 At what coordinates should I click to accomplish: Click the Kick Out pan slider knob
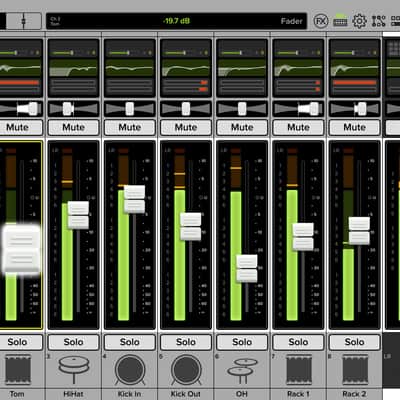click(x=186, y=109)
